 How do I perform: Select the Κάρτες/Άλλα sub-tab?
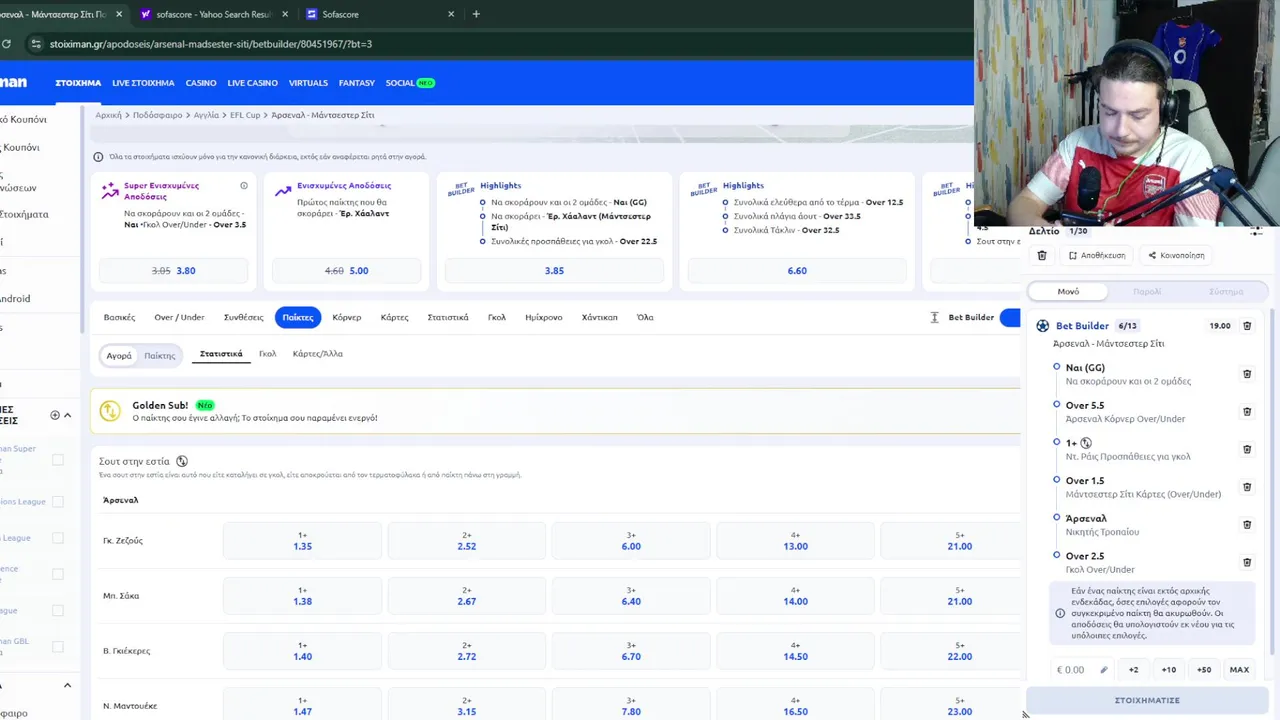click(x=317, y=354)
